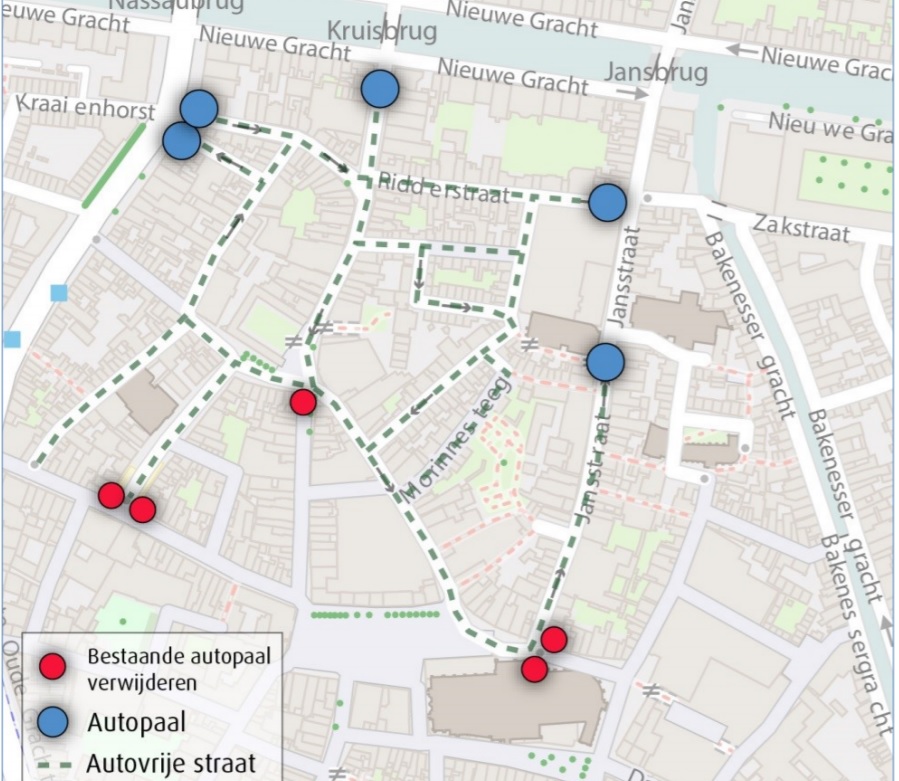Click right red marker of the southwest pair
The height and width of the screenshot is (781, 899).
(143, 510)
